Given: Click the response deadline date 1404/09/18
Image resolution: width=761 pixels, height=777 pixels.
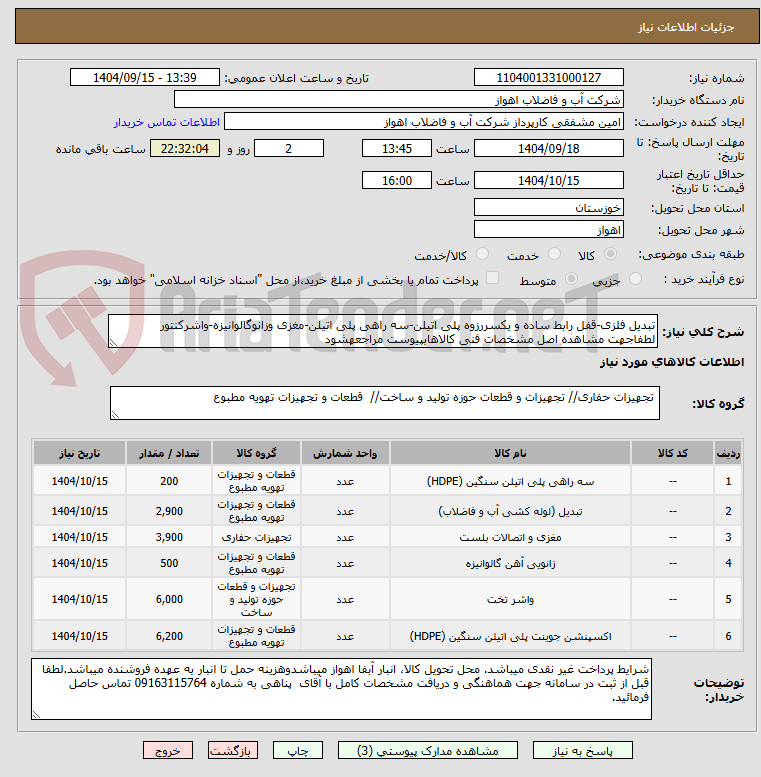Looking at the screenshot, I should (x=548, y=149).
